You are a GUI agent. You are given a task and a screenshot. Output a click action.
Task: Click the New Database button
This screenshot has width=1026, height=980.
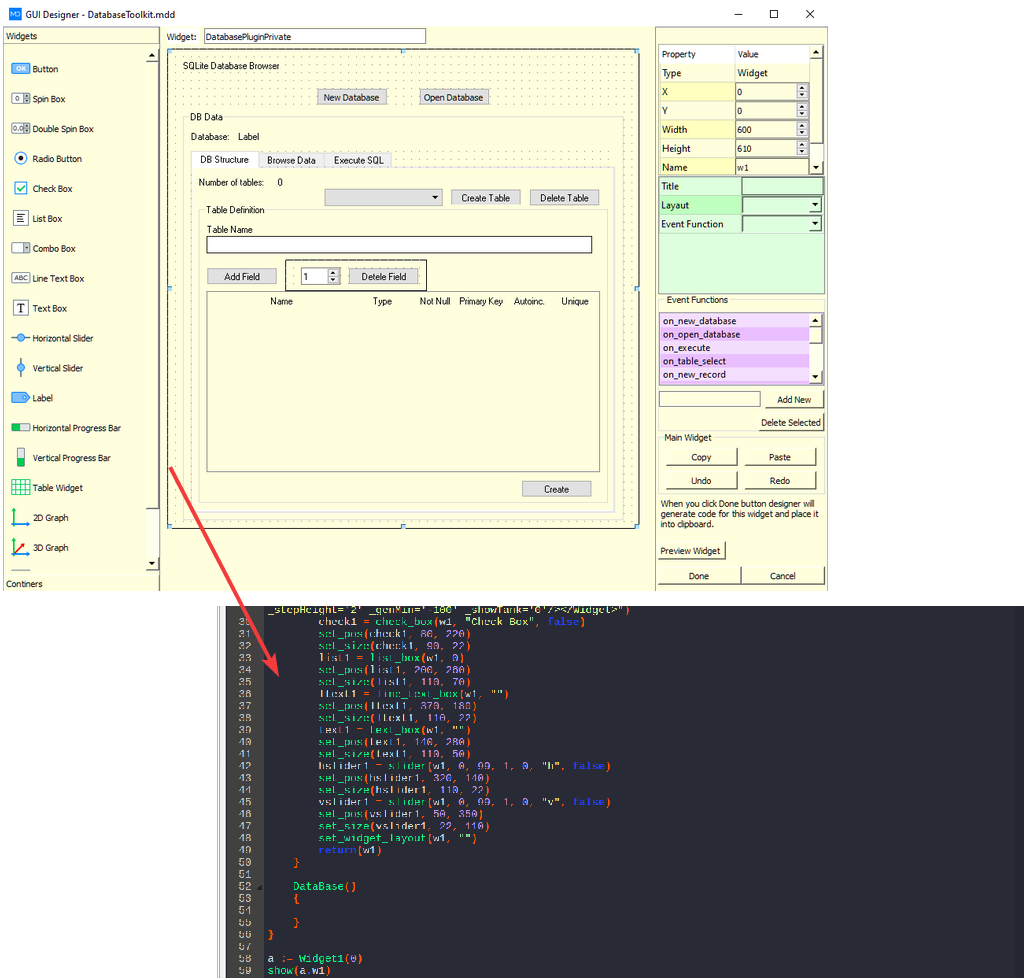[x=351, y=97]
